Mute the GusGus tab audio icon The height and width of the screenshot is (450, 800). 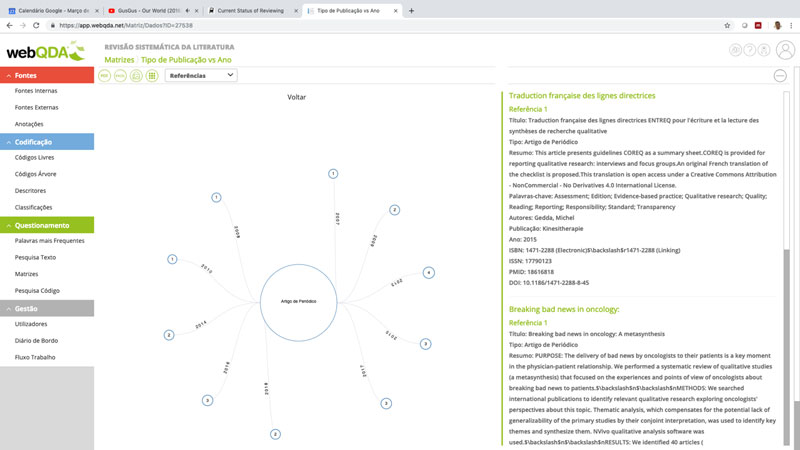188,11
